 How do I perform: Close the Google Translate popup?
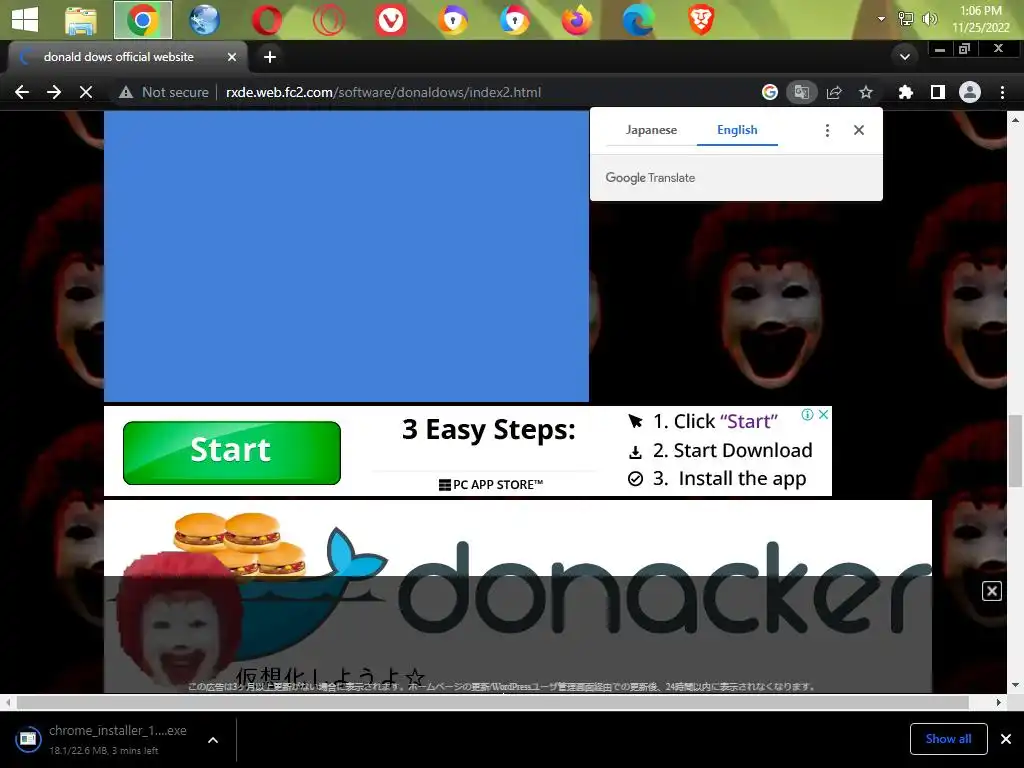click(859, 130)
